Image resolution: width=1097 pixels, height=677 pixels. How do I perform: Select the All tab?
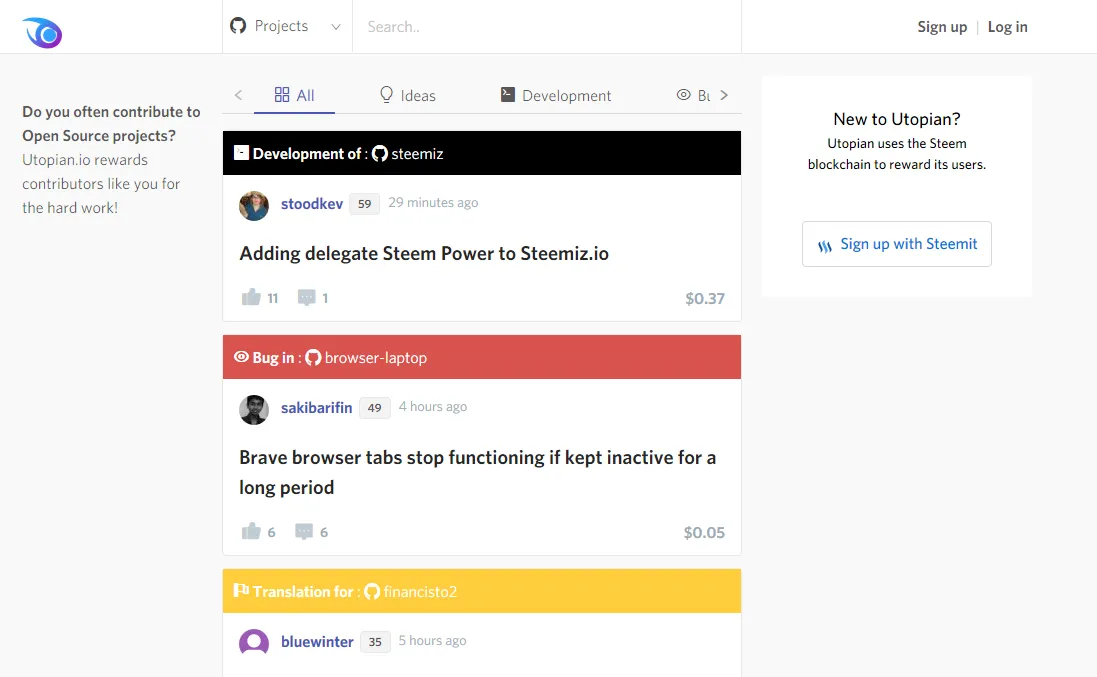coord(295,95)
